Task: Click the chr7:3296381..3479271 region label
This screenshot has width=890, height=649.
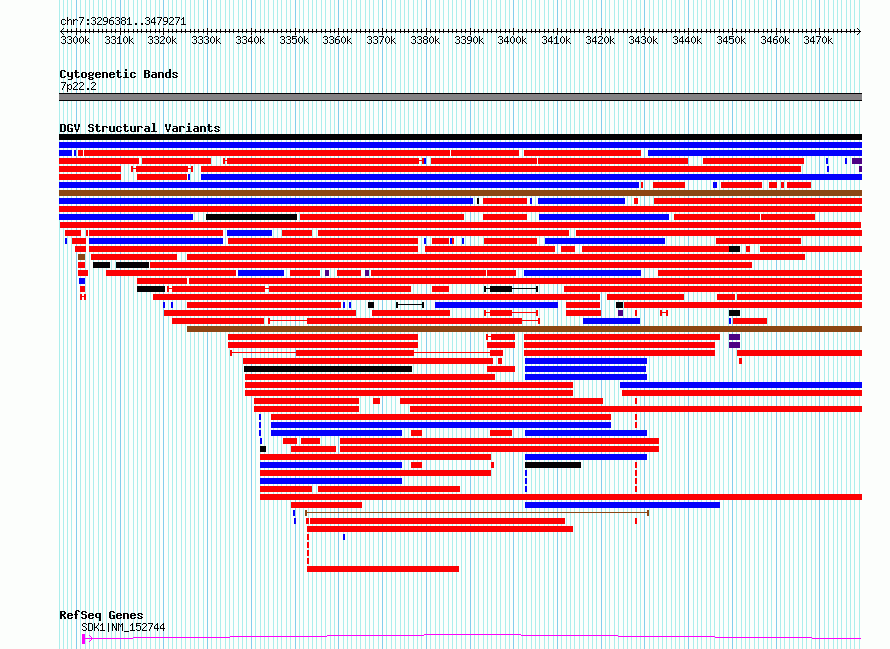Action: 123,21
